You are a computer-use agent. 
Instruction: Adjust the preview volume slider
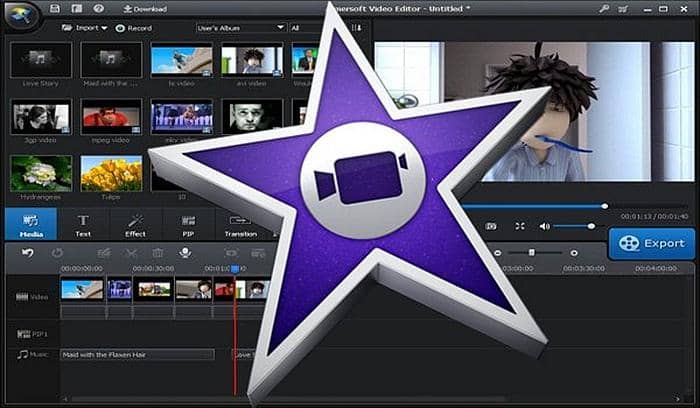[576, 226]
